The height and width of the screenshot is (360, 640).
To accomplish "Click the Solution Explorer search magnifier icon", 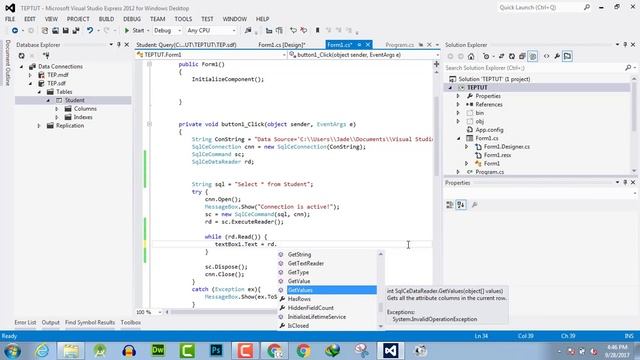I will coord(628,68).
